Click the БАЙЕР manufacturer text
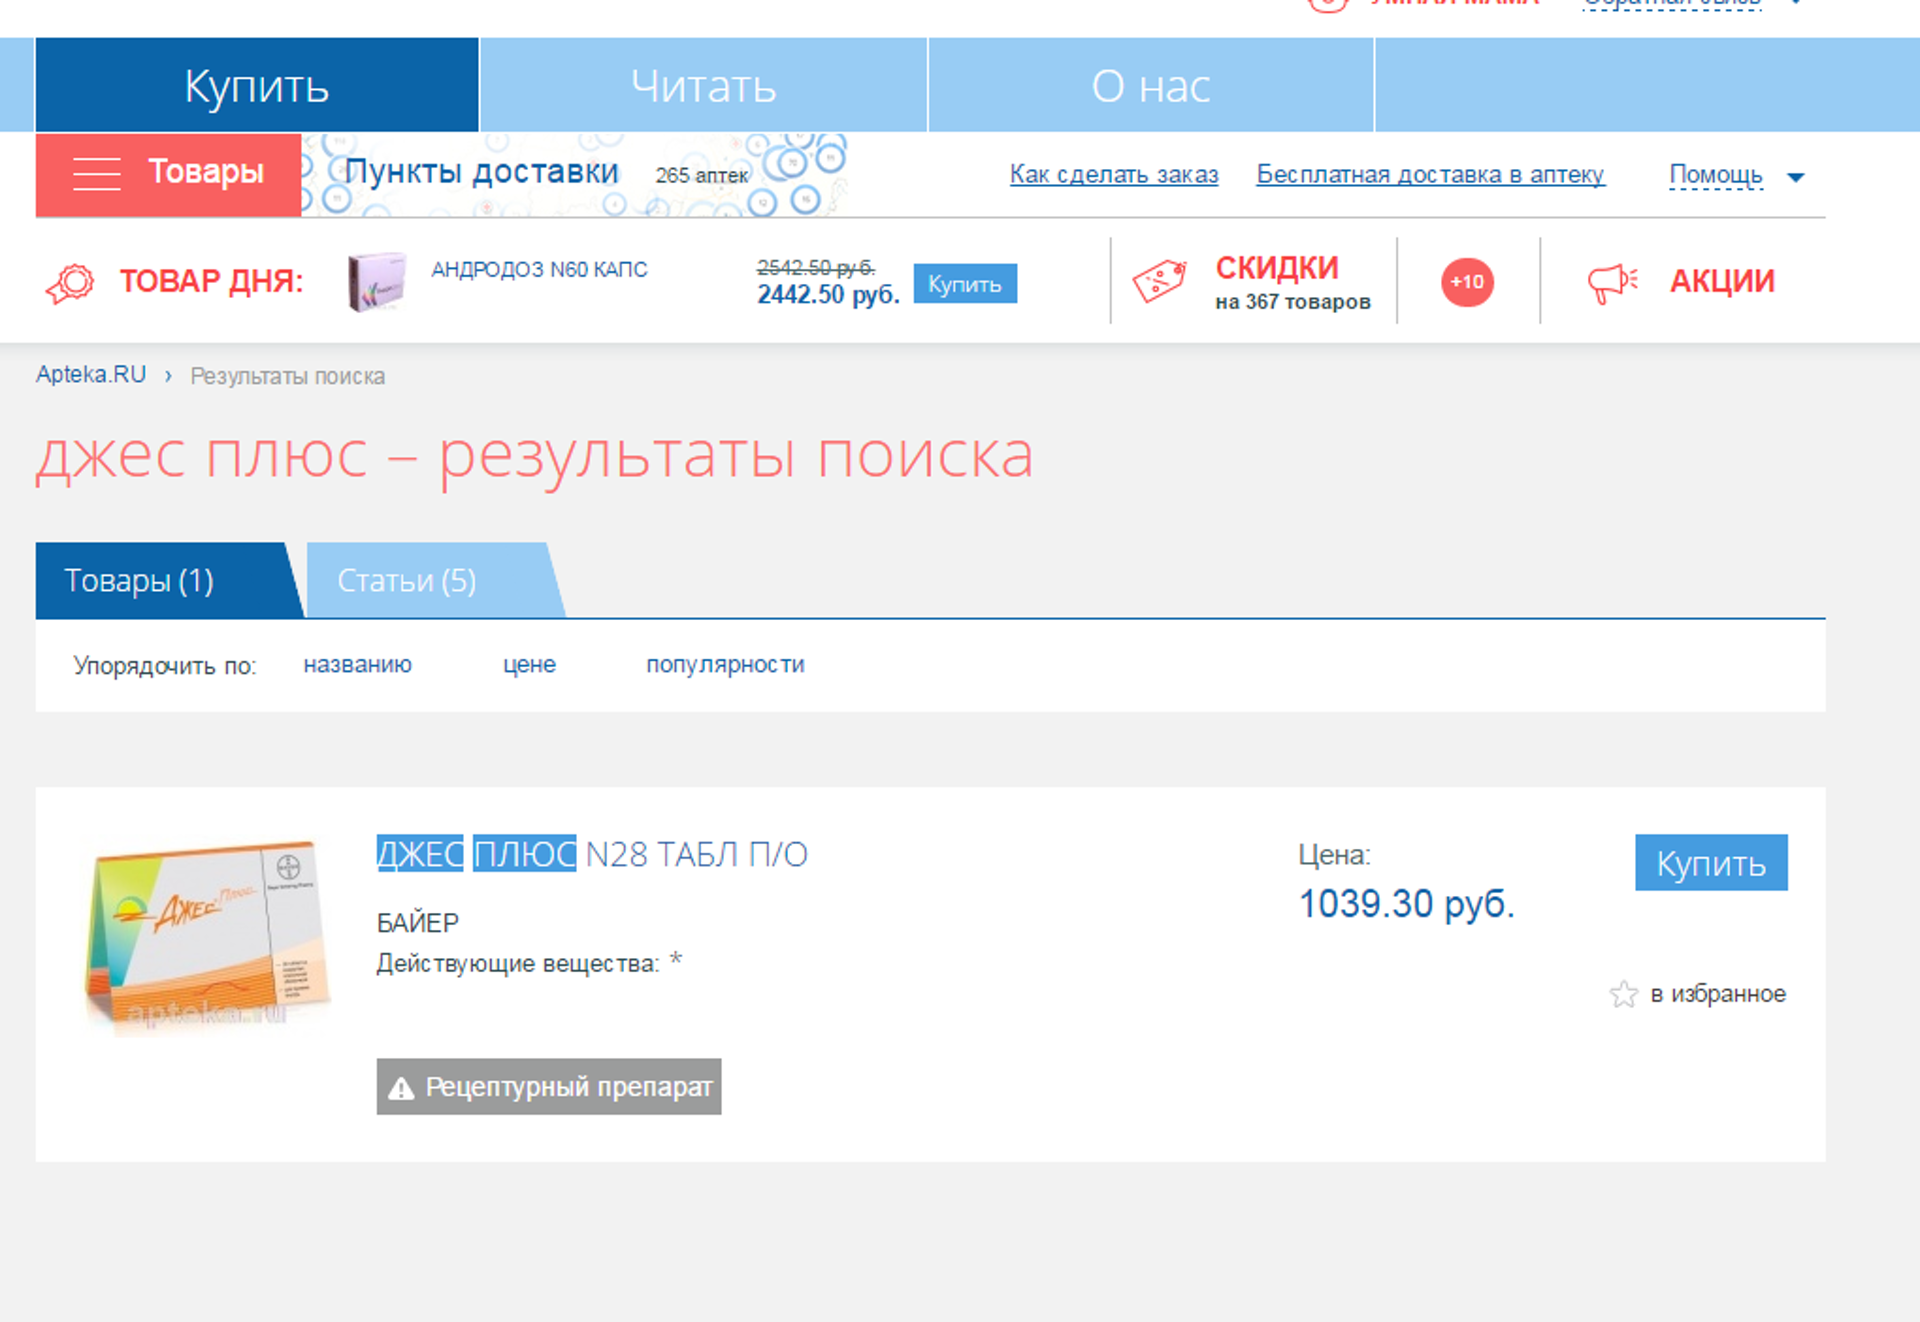Screen dimensions: 1920x1322 coord(418,922)
